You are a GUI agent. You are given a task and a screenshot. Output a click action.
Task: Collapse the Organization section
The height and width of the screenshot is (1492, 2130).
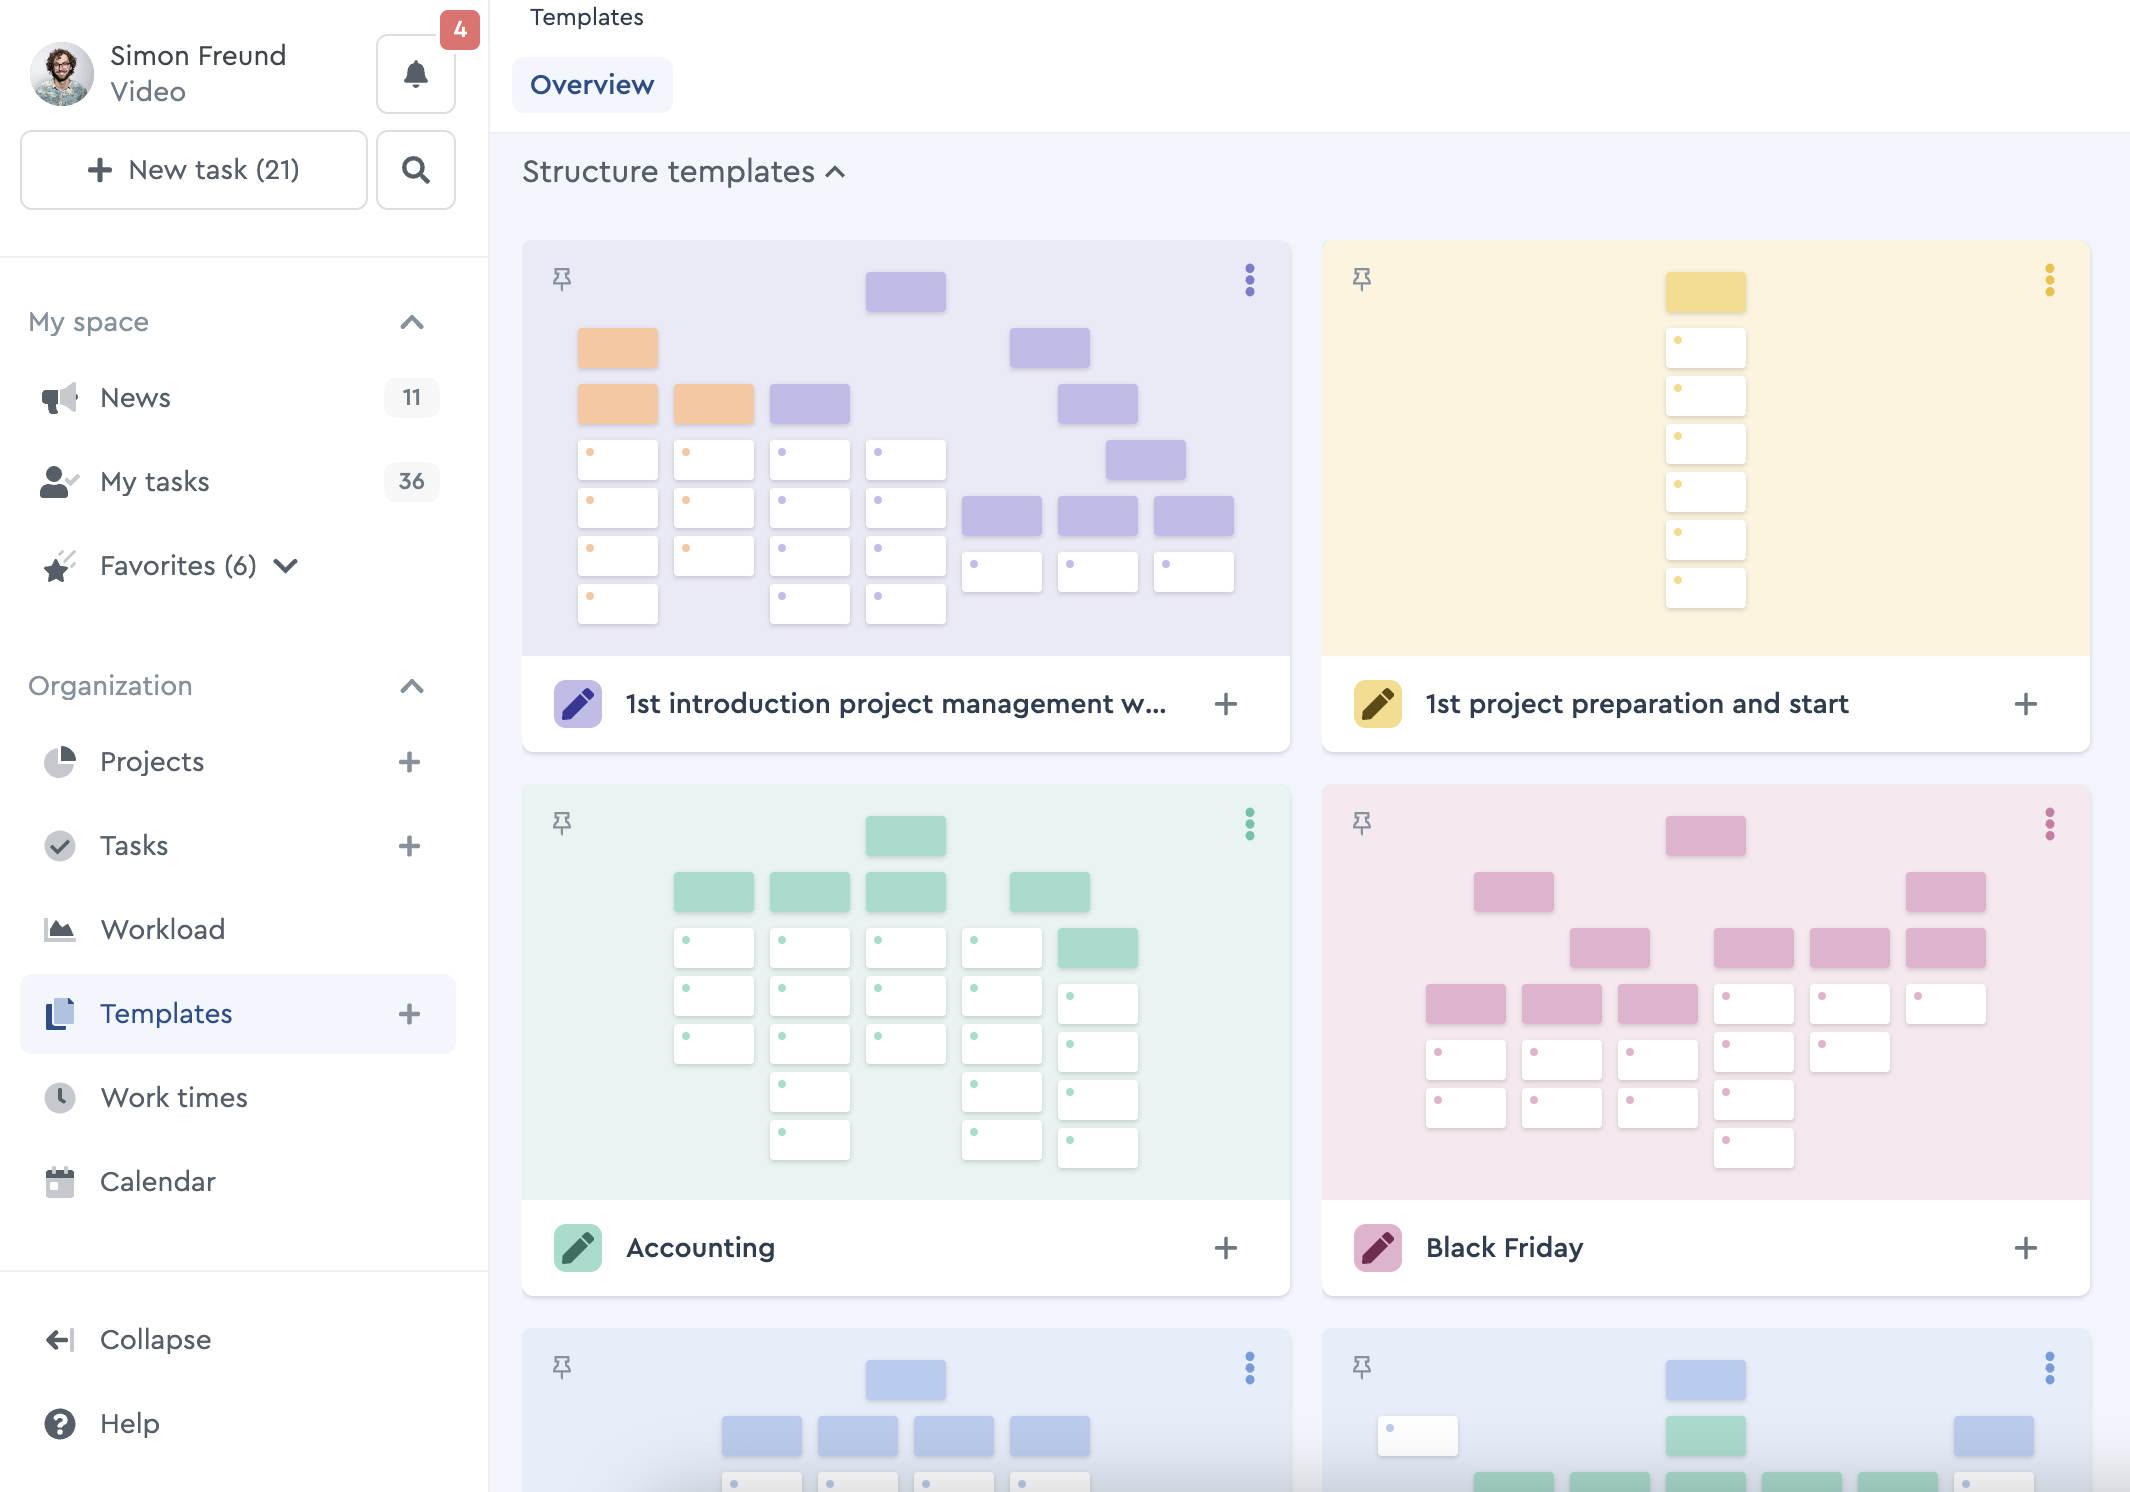pyautogui.click(x=412, y=686)
